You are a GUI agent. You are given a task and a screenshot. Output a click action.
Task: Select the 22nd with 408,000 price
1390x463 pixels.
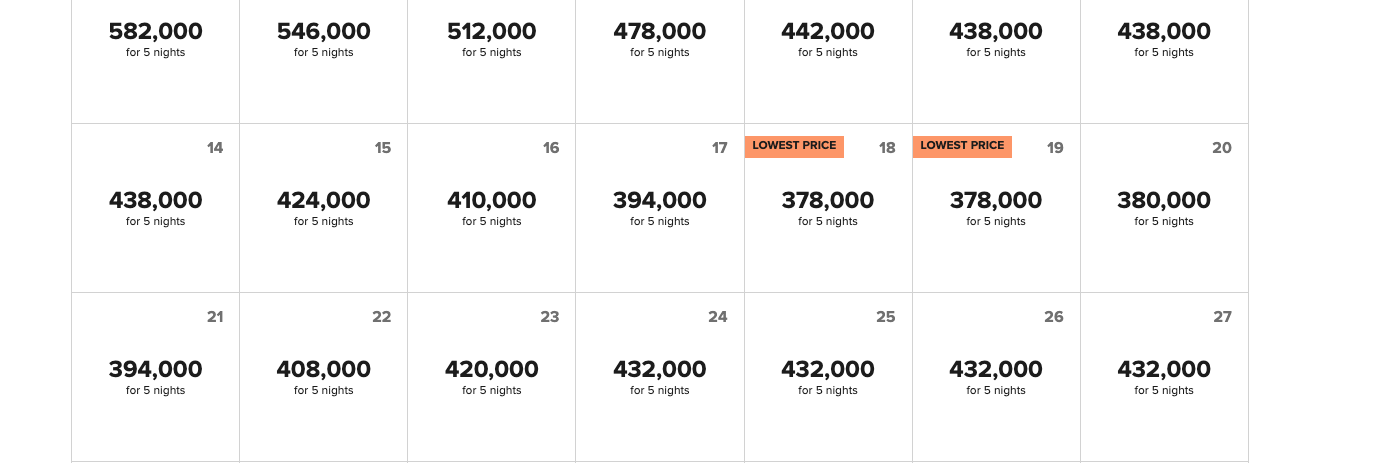pos(324,377)
